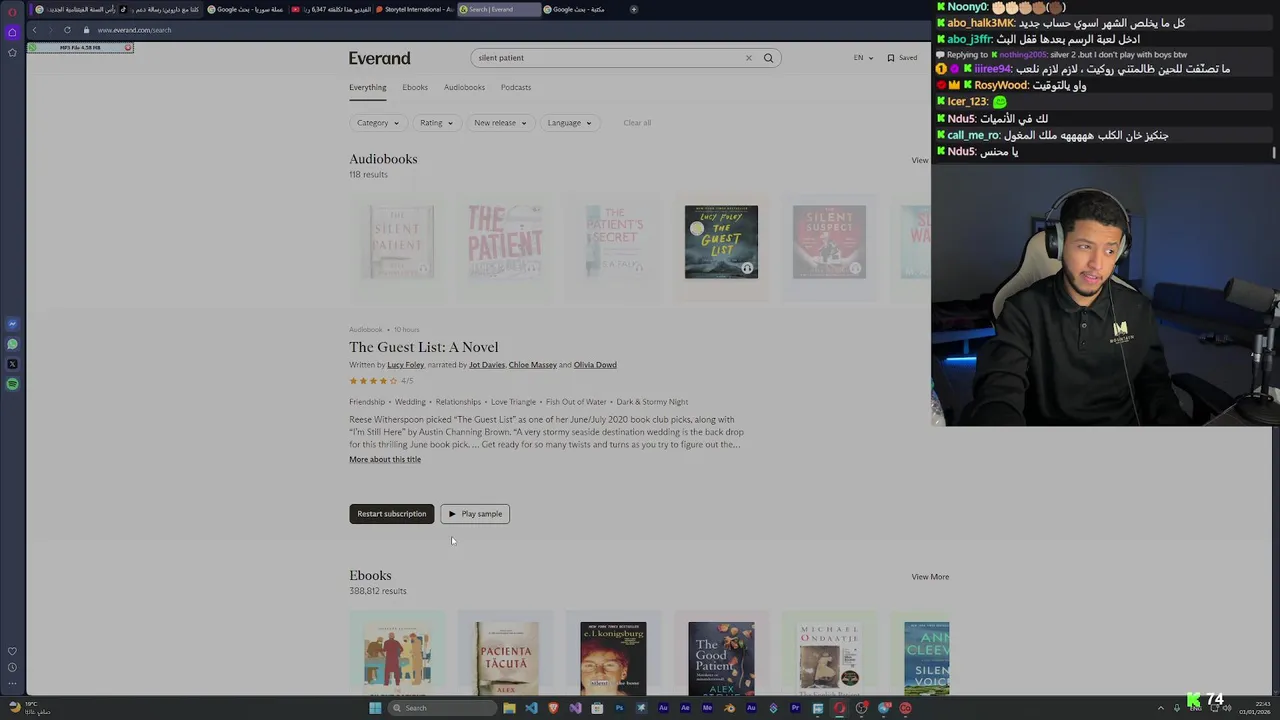1280x720 pixels.
Task: Clear the 'silent patient' search text
Action: point(748,58)
